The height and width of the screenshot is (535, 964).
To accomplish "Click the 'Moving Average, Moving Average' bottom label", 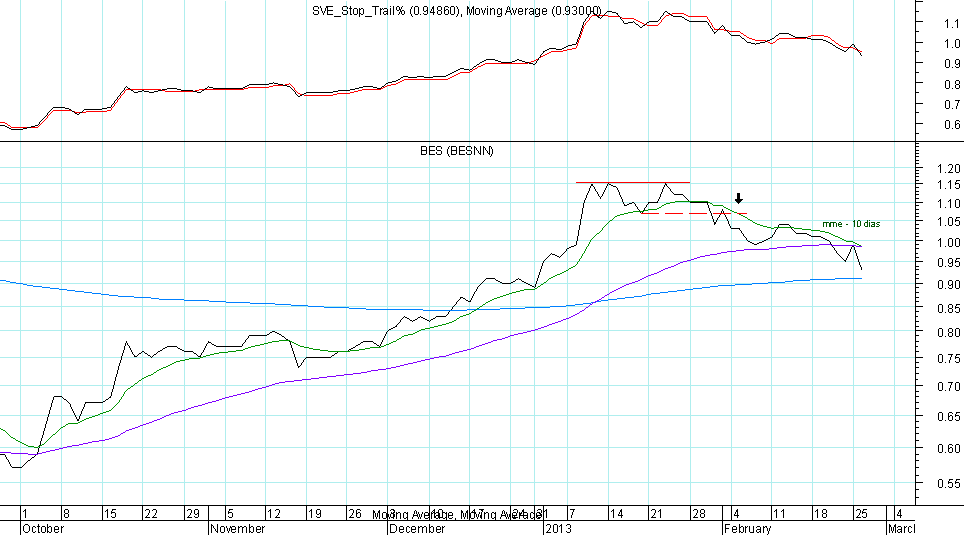I will coord(456,515).
